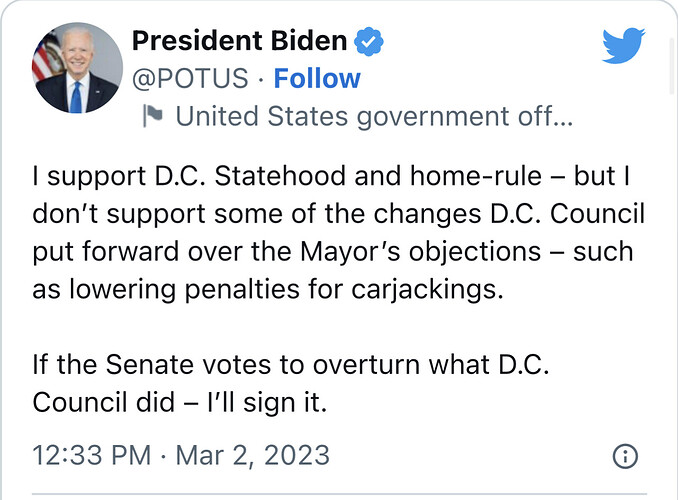The height and width of the screenshot is (500, 679).
Task: Click the paragraph starting "If the Senate votes"
Action: (x=291, y=383)
